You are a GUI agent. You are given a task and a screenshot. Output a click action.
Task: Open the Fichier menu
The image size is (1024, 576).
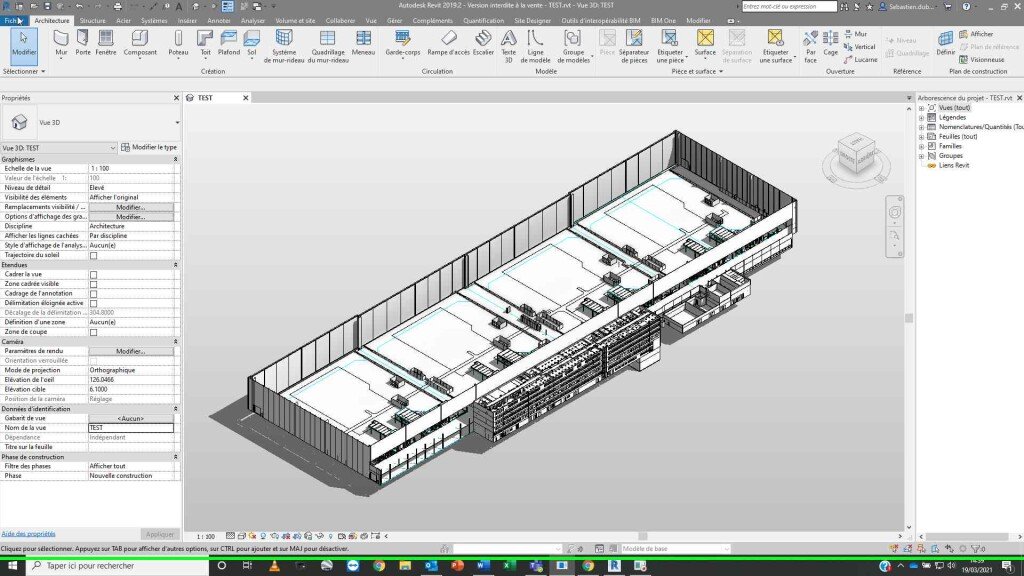click(12, 21)
